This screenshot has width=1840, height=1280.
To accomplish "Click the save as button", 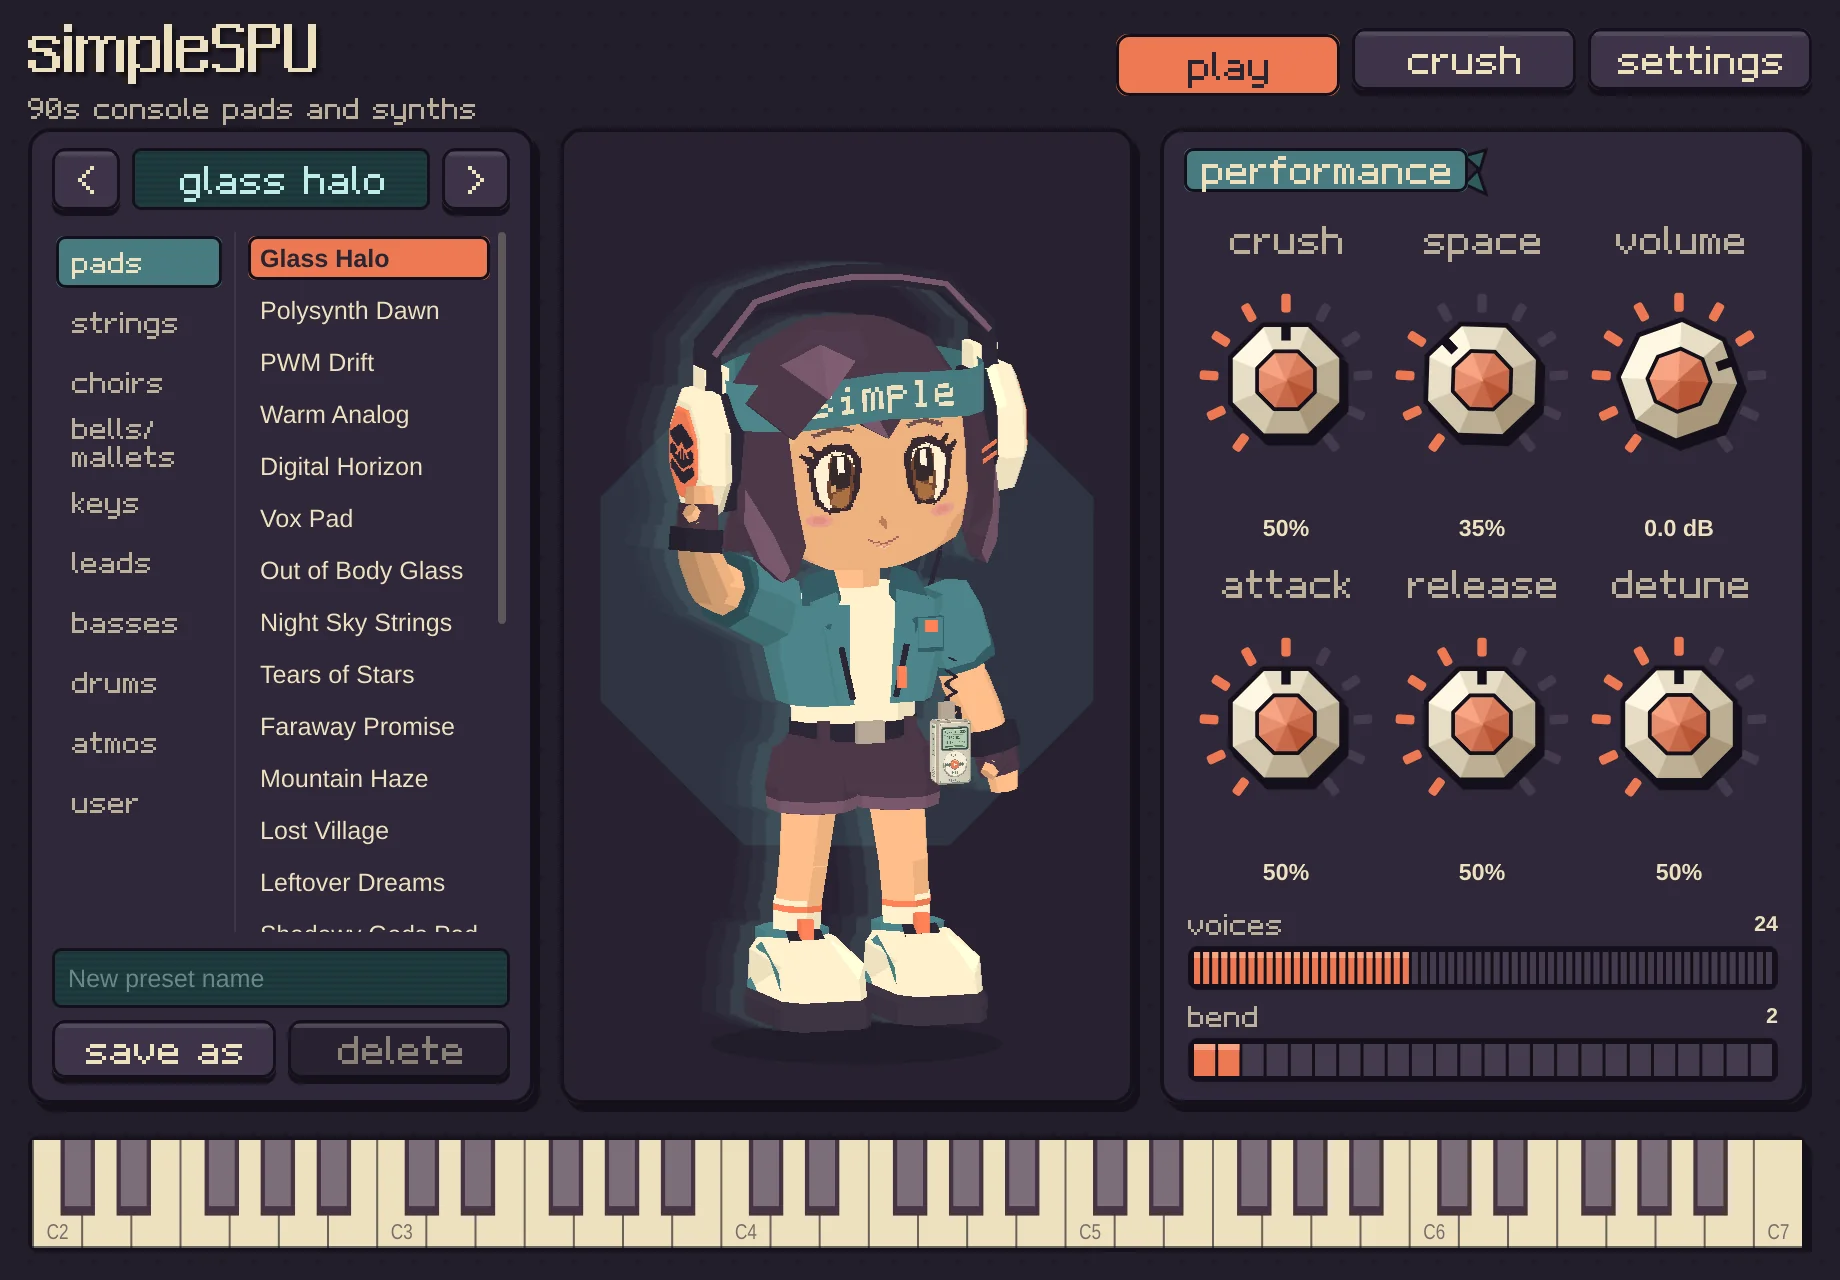I will coord(164,1050).
